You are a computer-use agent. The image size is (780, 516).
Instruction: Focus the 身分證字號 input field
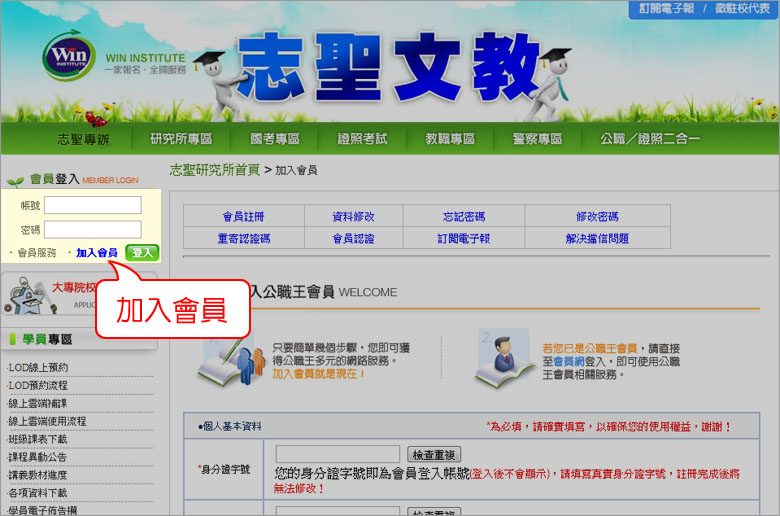coord(338,454)
